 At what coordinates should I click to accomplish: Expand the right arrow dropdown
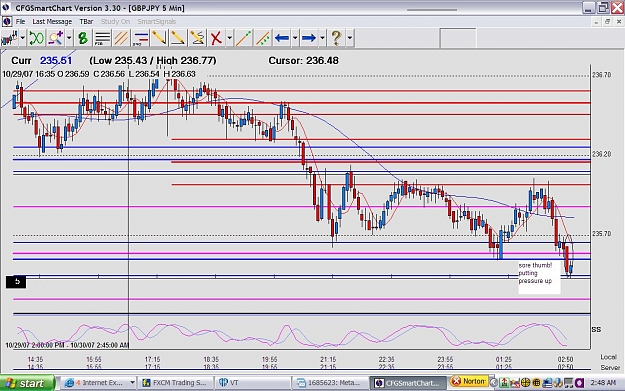[322, 38]
